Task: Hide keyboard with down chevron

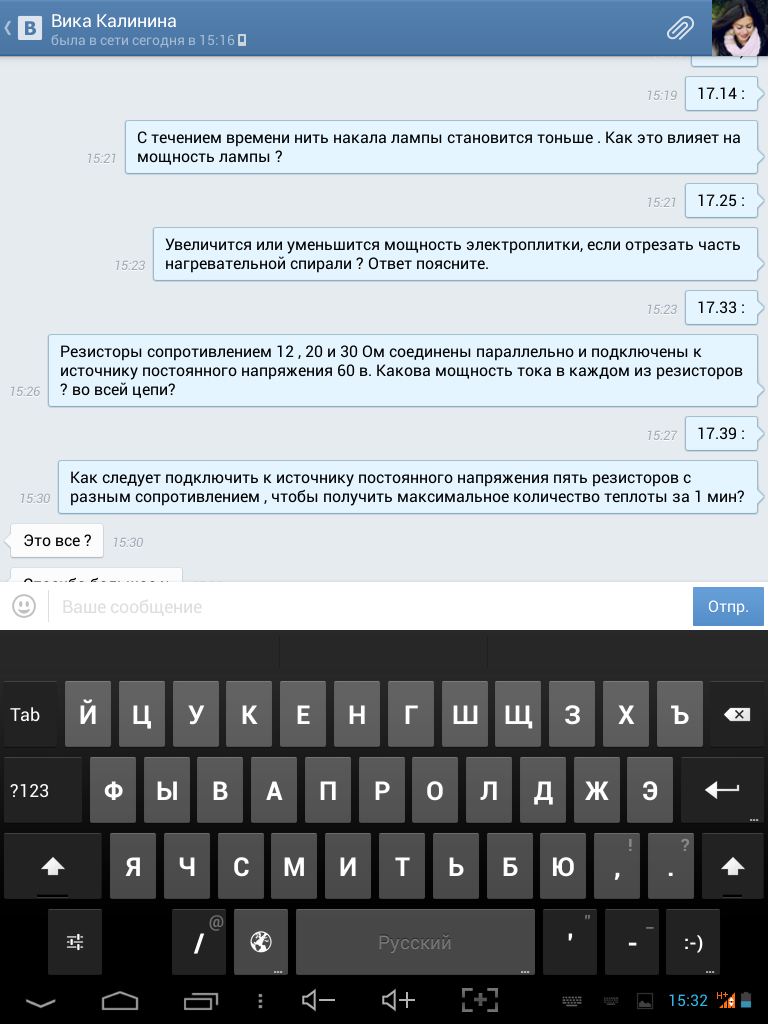Action: 40,1001
